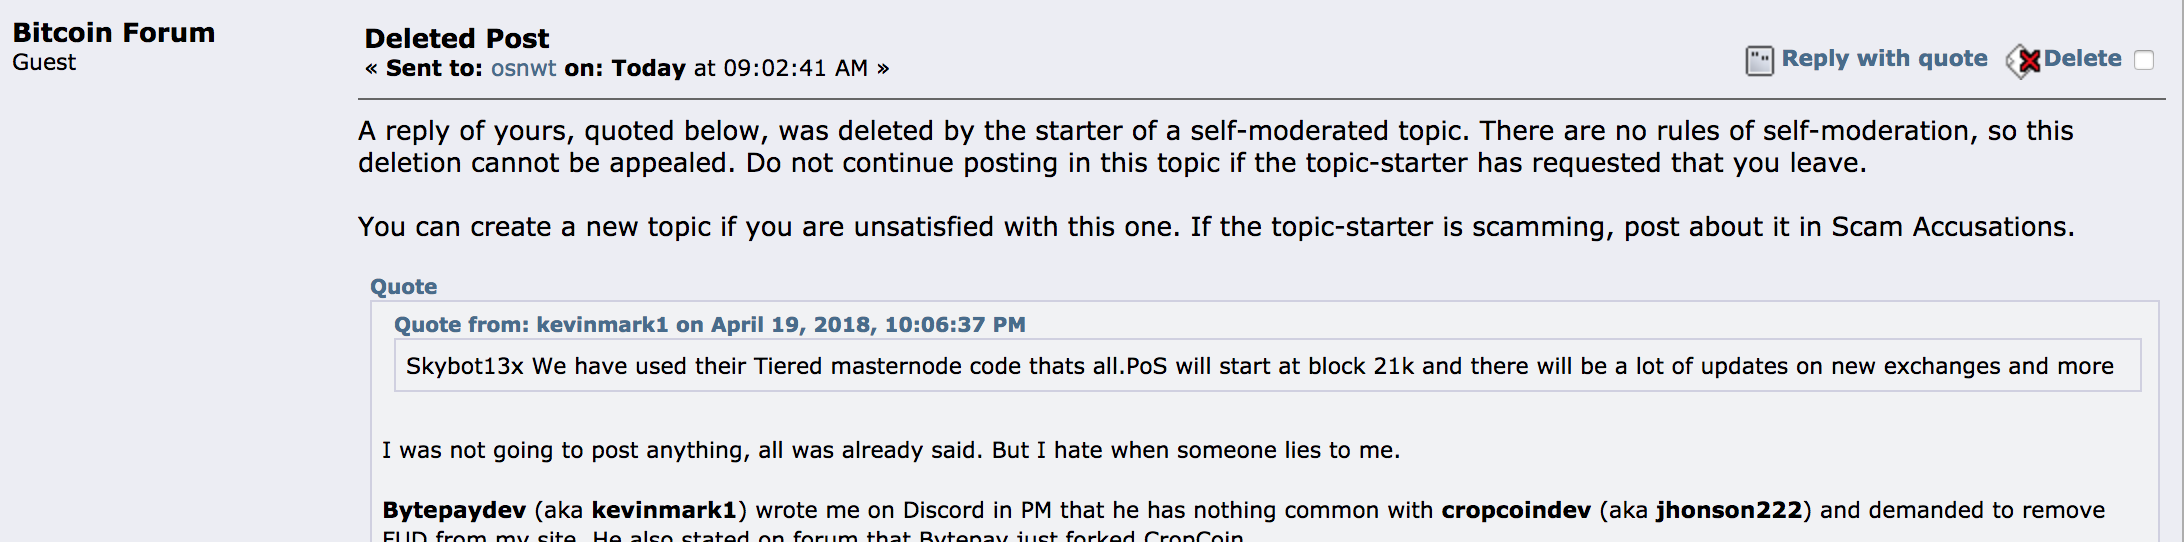Click the self-moderated topic notice paragraph
2184x542 pixels.
click(1215, 147)
